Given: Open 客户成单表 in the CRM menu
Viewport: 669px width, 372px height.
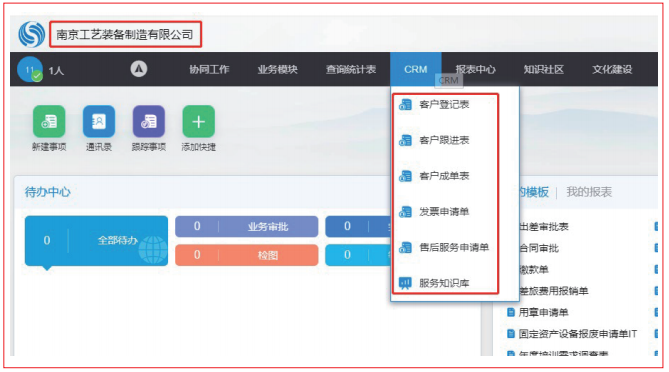Looking at the screenshot, I should coord(445,176).
